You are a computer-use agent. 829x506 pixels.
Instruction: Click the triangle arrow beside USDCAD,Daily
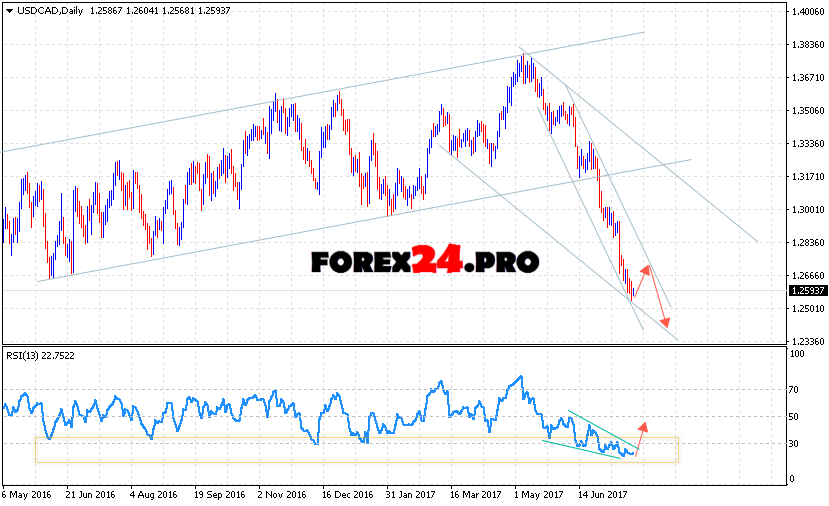coord(8,10)
